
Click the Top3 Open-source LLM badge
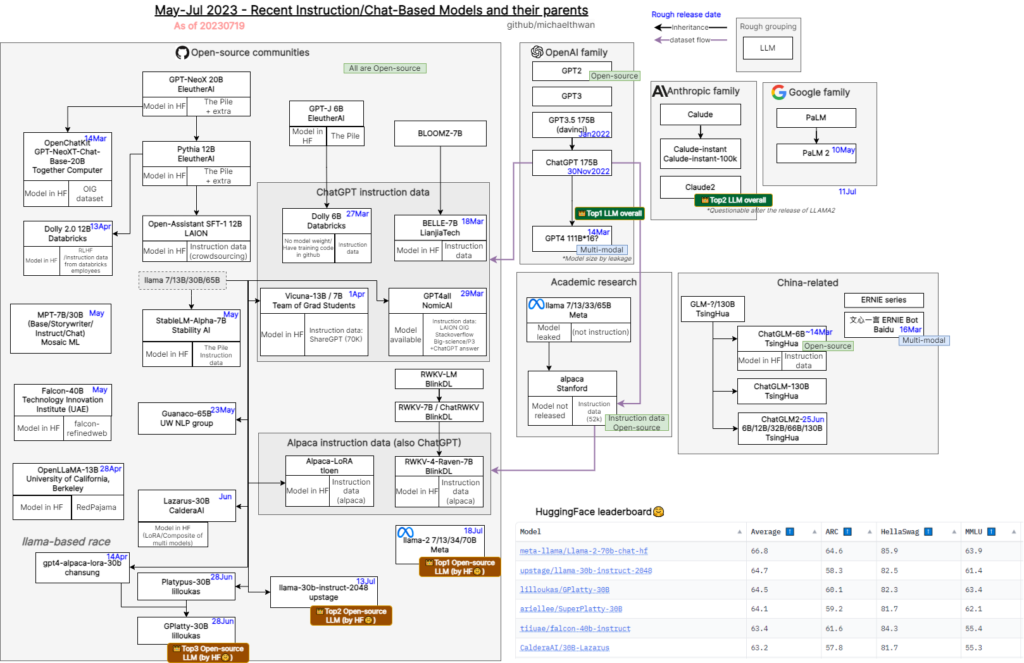tap(208, 653)
